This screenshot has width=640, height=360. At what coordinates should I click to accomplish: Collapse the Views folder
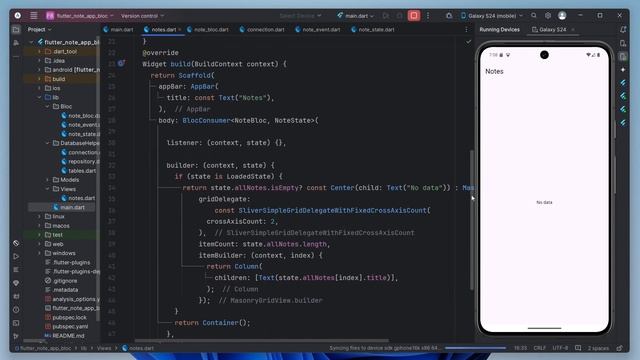click(x=47, y=189)
